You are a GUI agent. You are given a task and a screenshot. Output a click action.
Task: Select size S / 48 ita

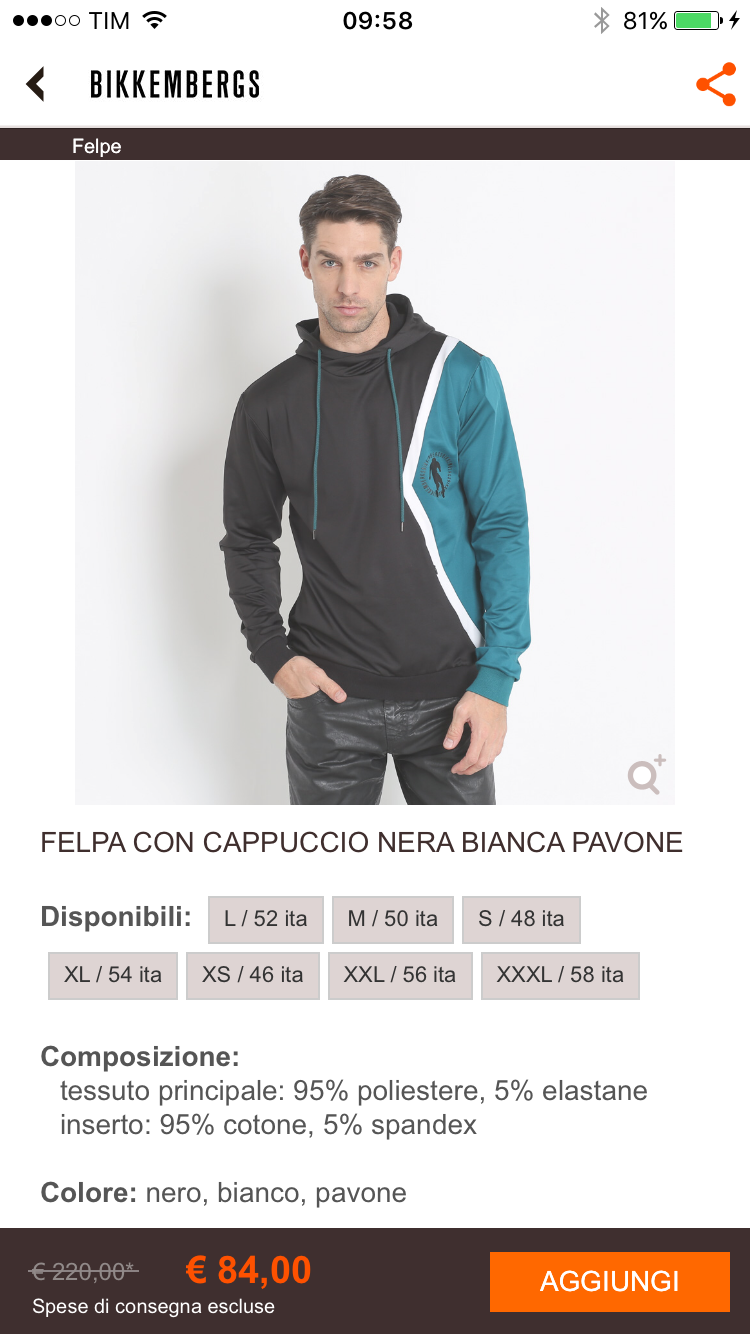pyautogui.click(x=521, y=919)
